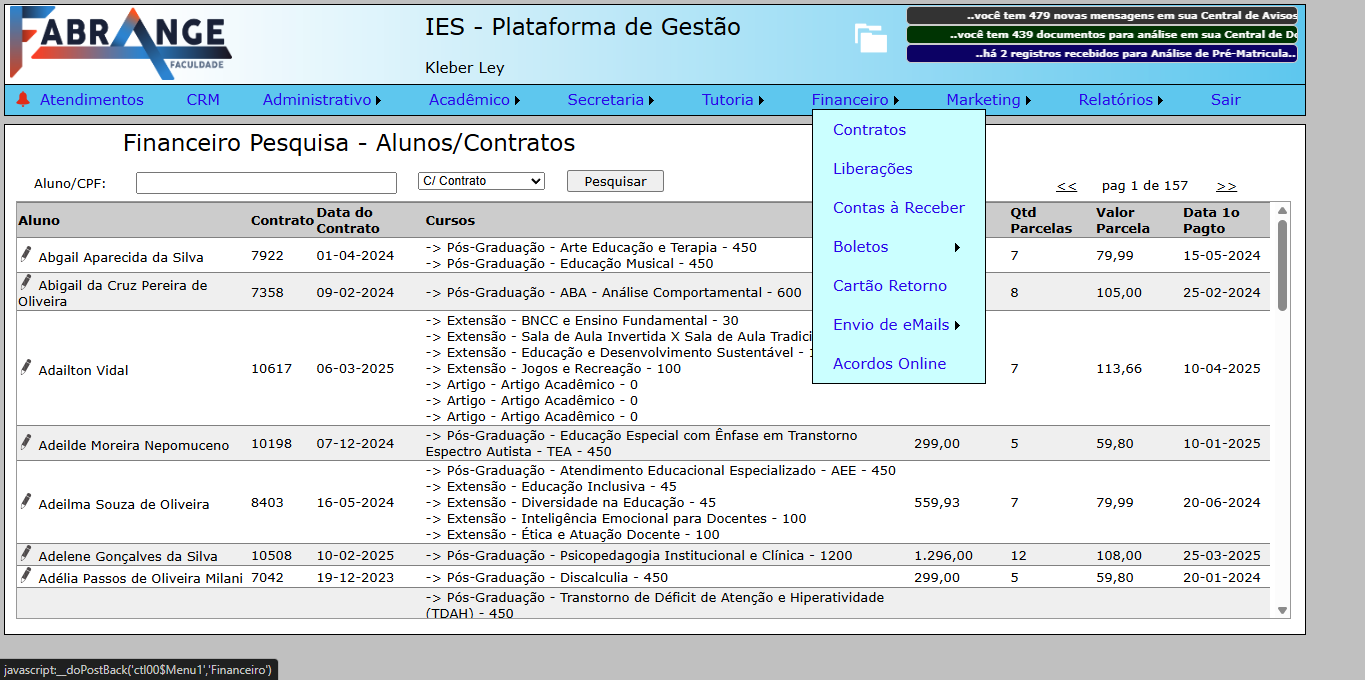Click contract number 8403
Image resolution: width=1365 pixels, height=680 pixels.
(x=267, y=503)
